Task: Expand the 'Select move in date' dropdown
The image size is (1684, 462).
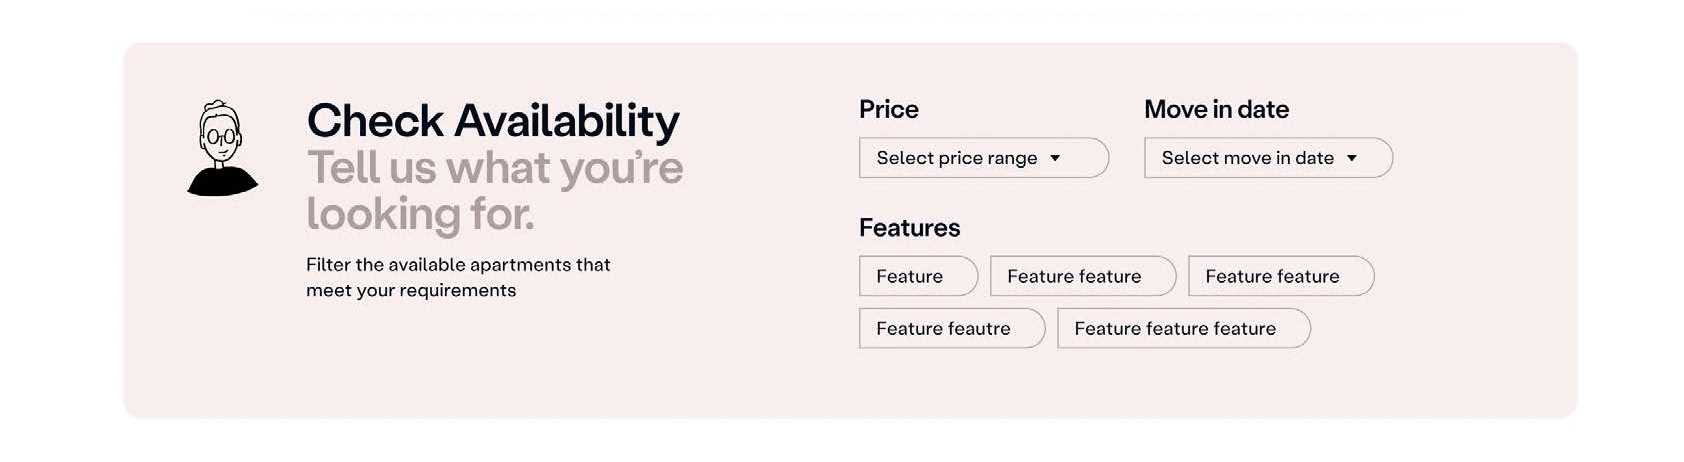Action: [x=1267, y=158]
